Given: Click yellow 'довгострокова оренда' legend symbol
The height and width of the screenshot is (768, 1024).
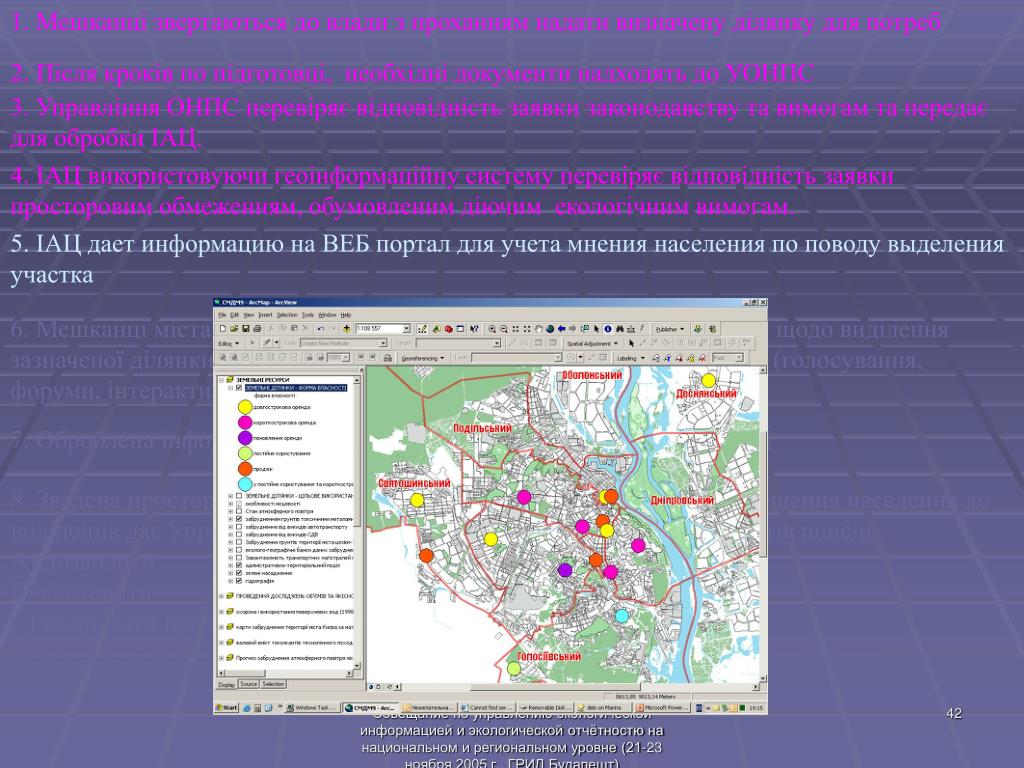Looking at the screenshot, I should pyautogui.click(x=246, y=407).
